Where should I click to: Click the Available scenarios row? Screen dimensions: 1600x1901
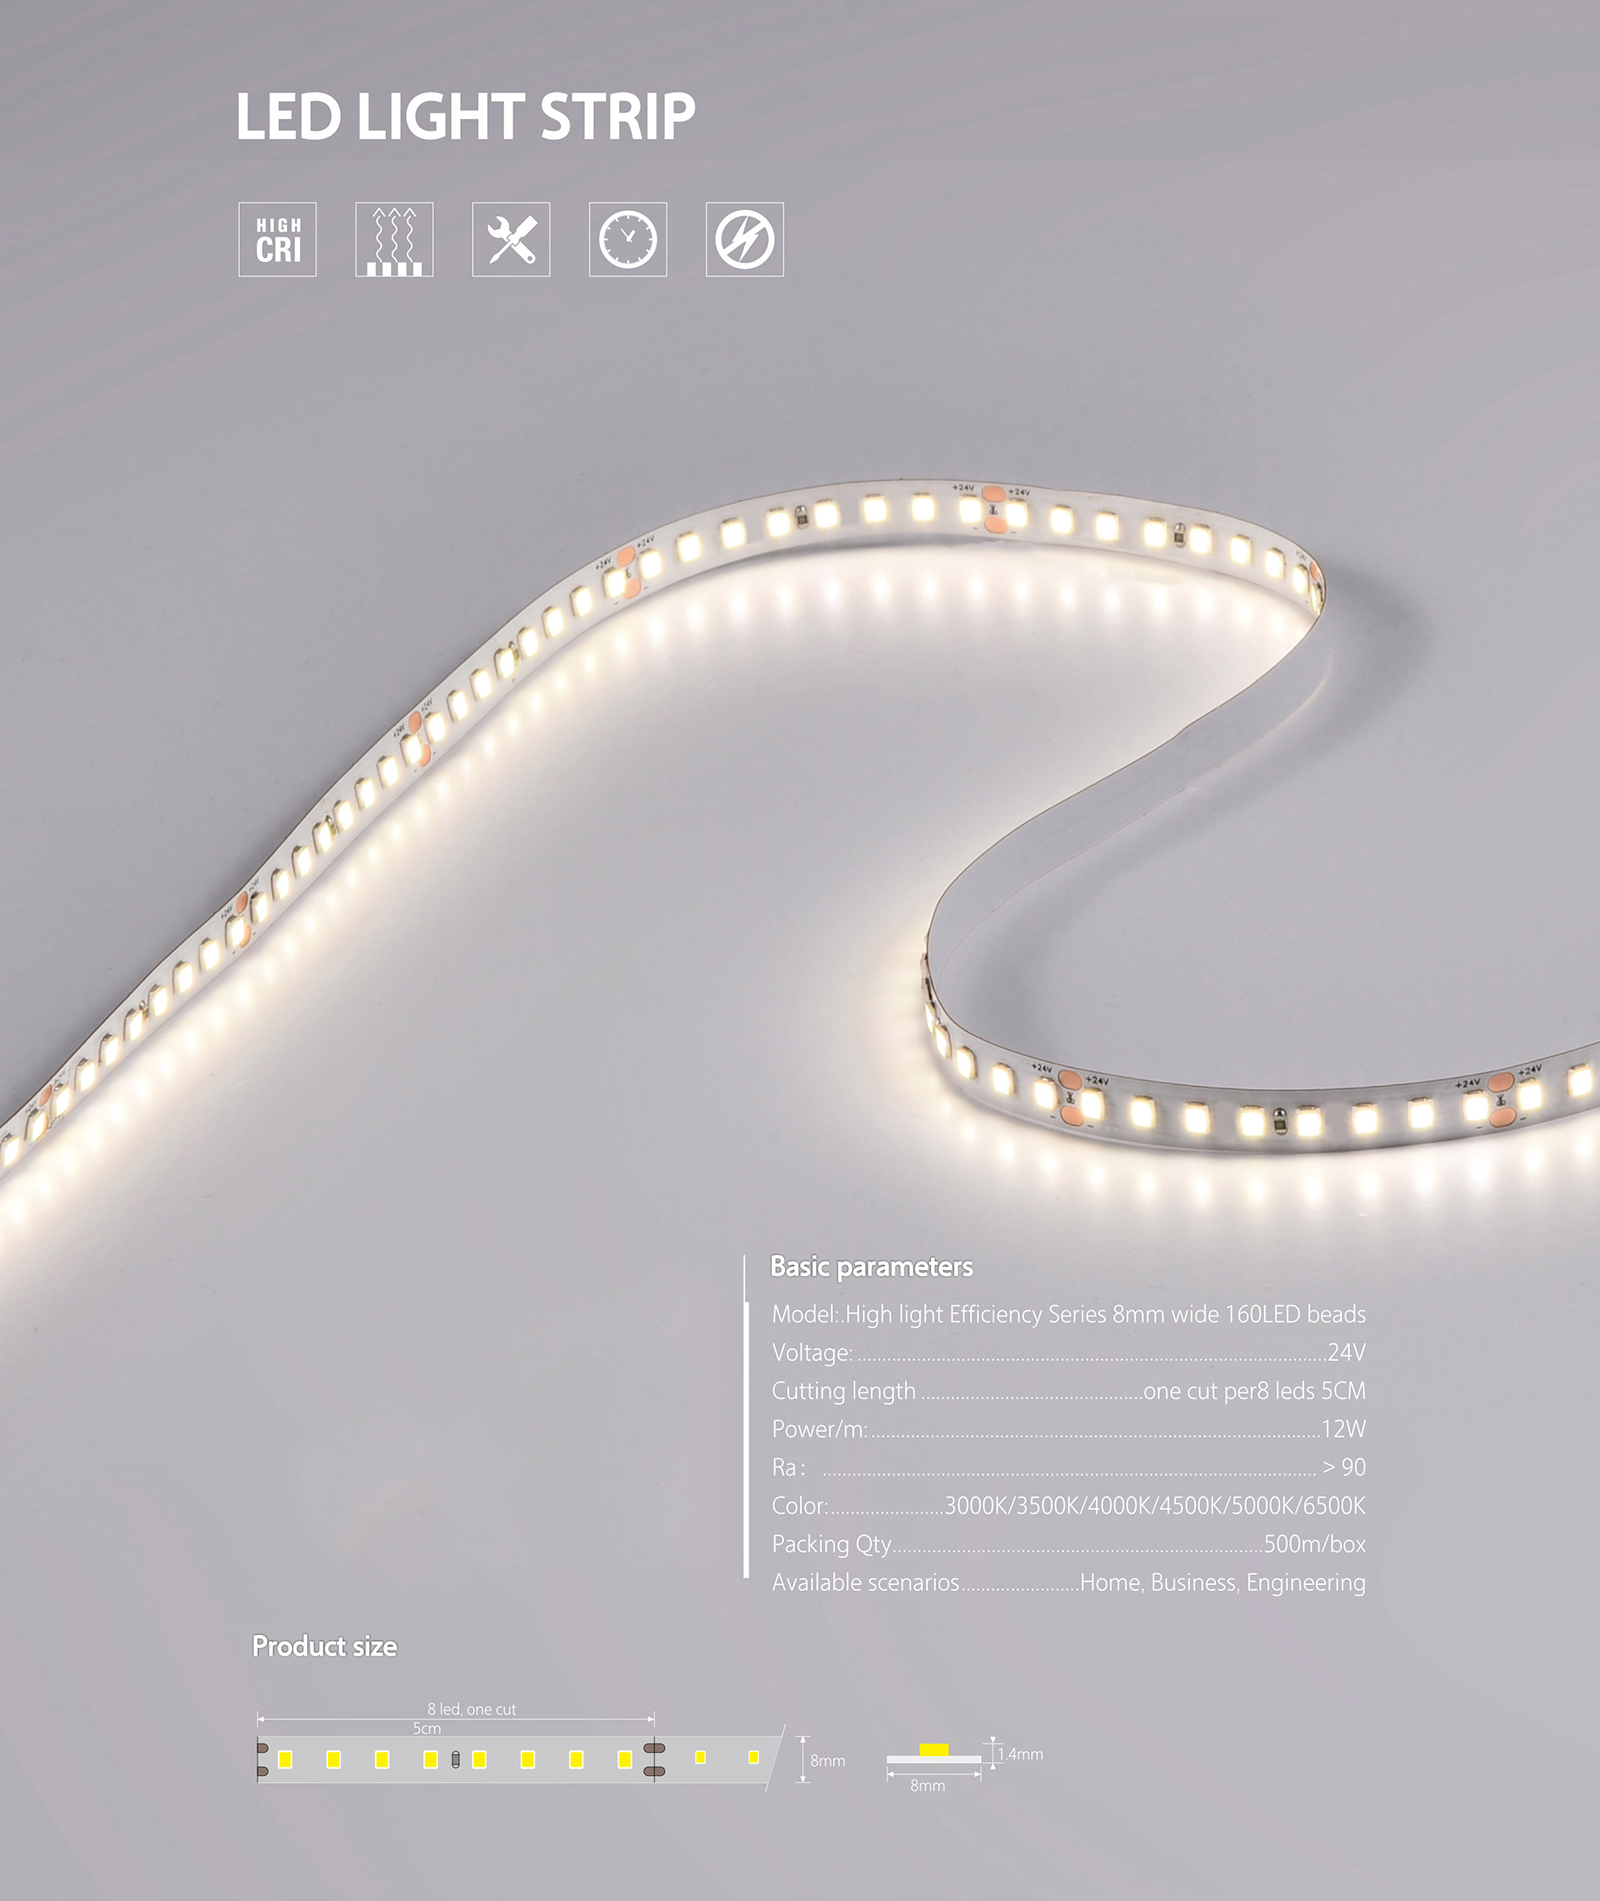coord(1068,1582)
